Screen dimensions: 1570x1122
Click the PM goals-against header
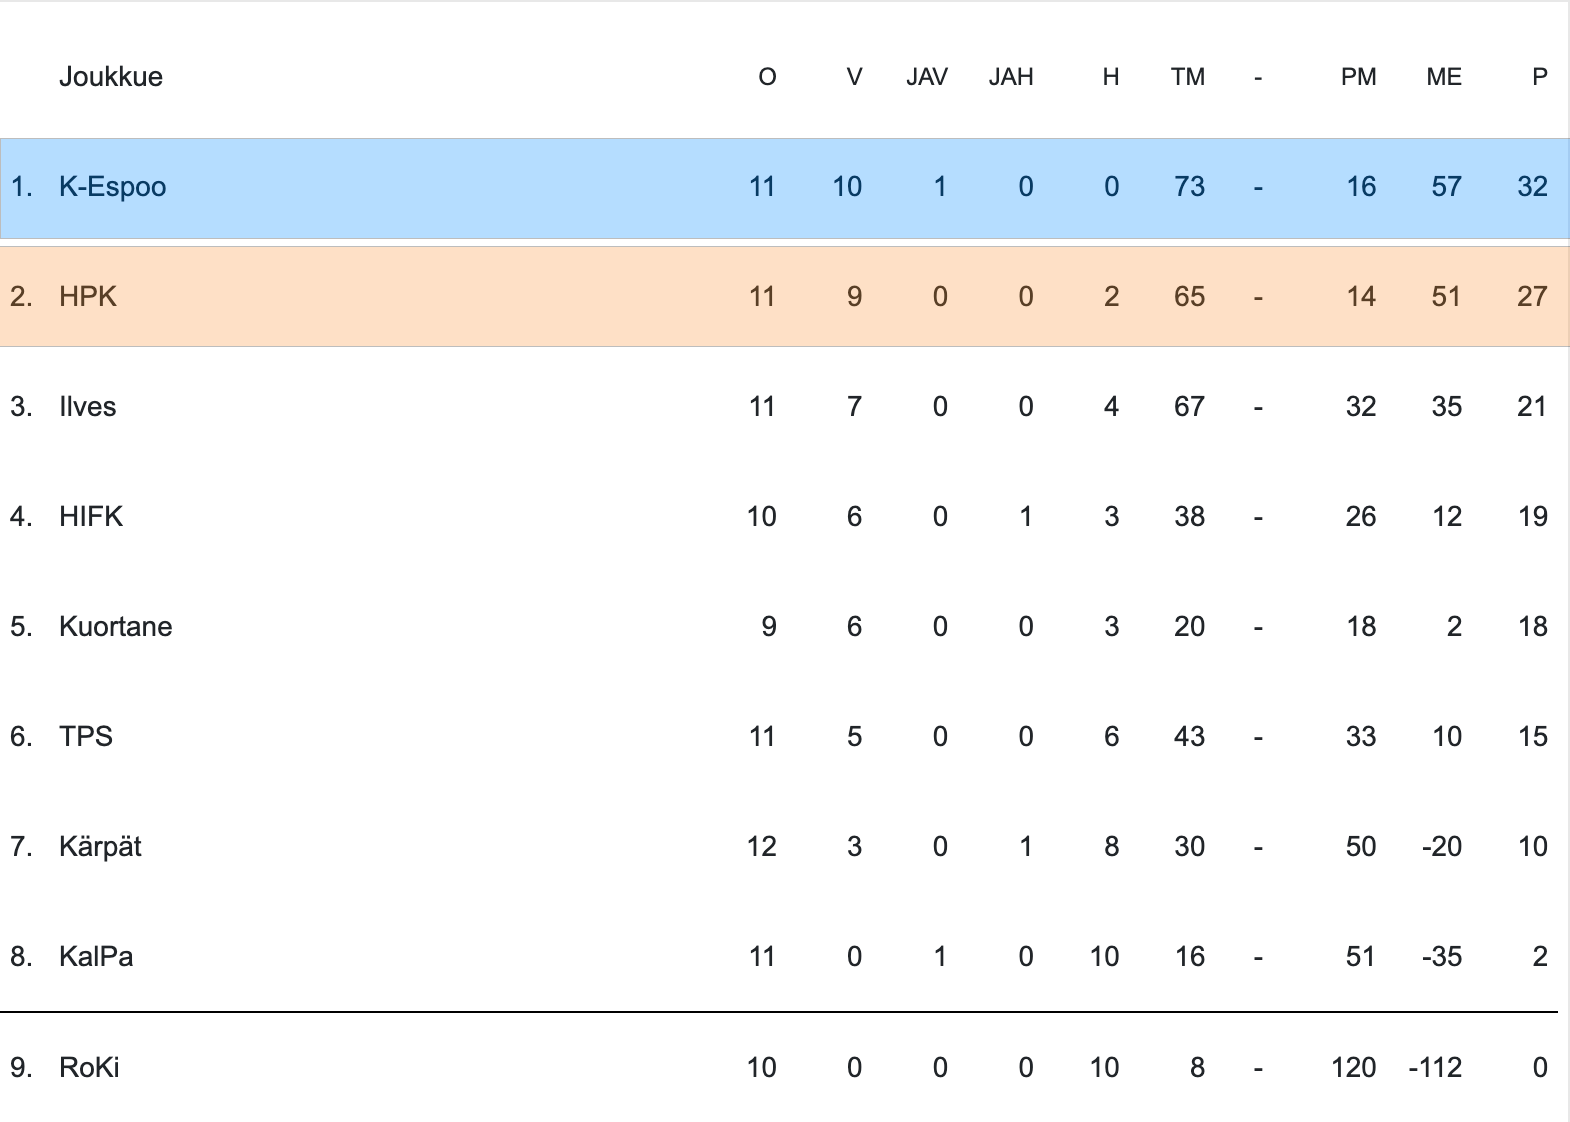tap(1358, 77)
